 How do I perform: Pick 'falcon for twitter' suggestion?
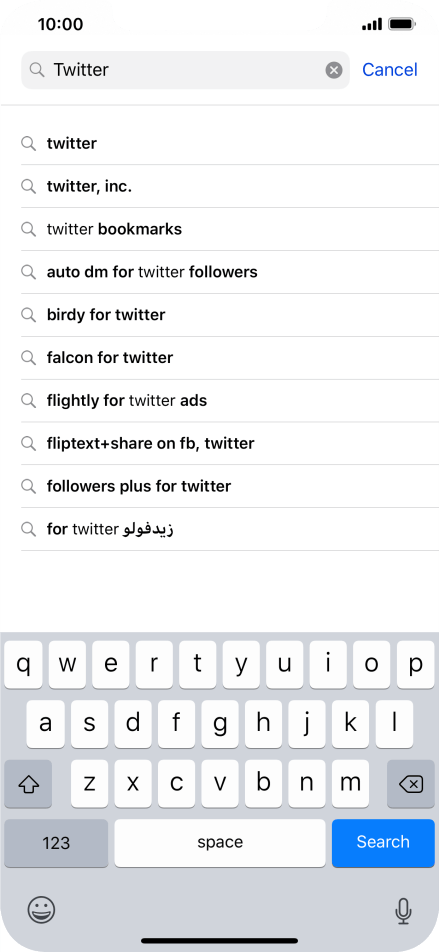click(230, 358)
